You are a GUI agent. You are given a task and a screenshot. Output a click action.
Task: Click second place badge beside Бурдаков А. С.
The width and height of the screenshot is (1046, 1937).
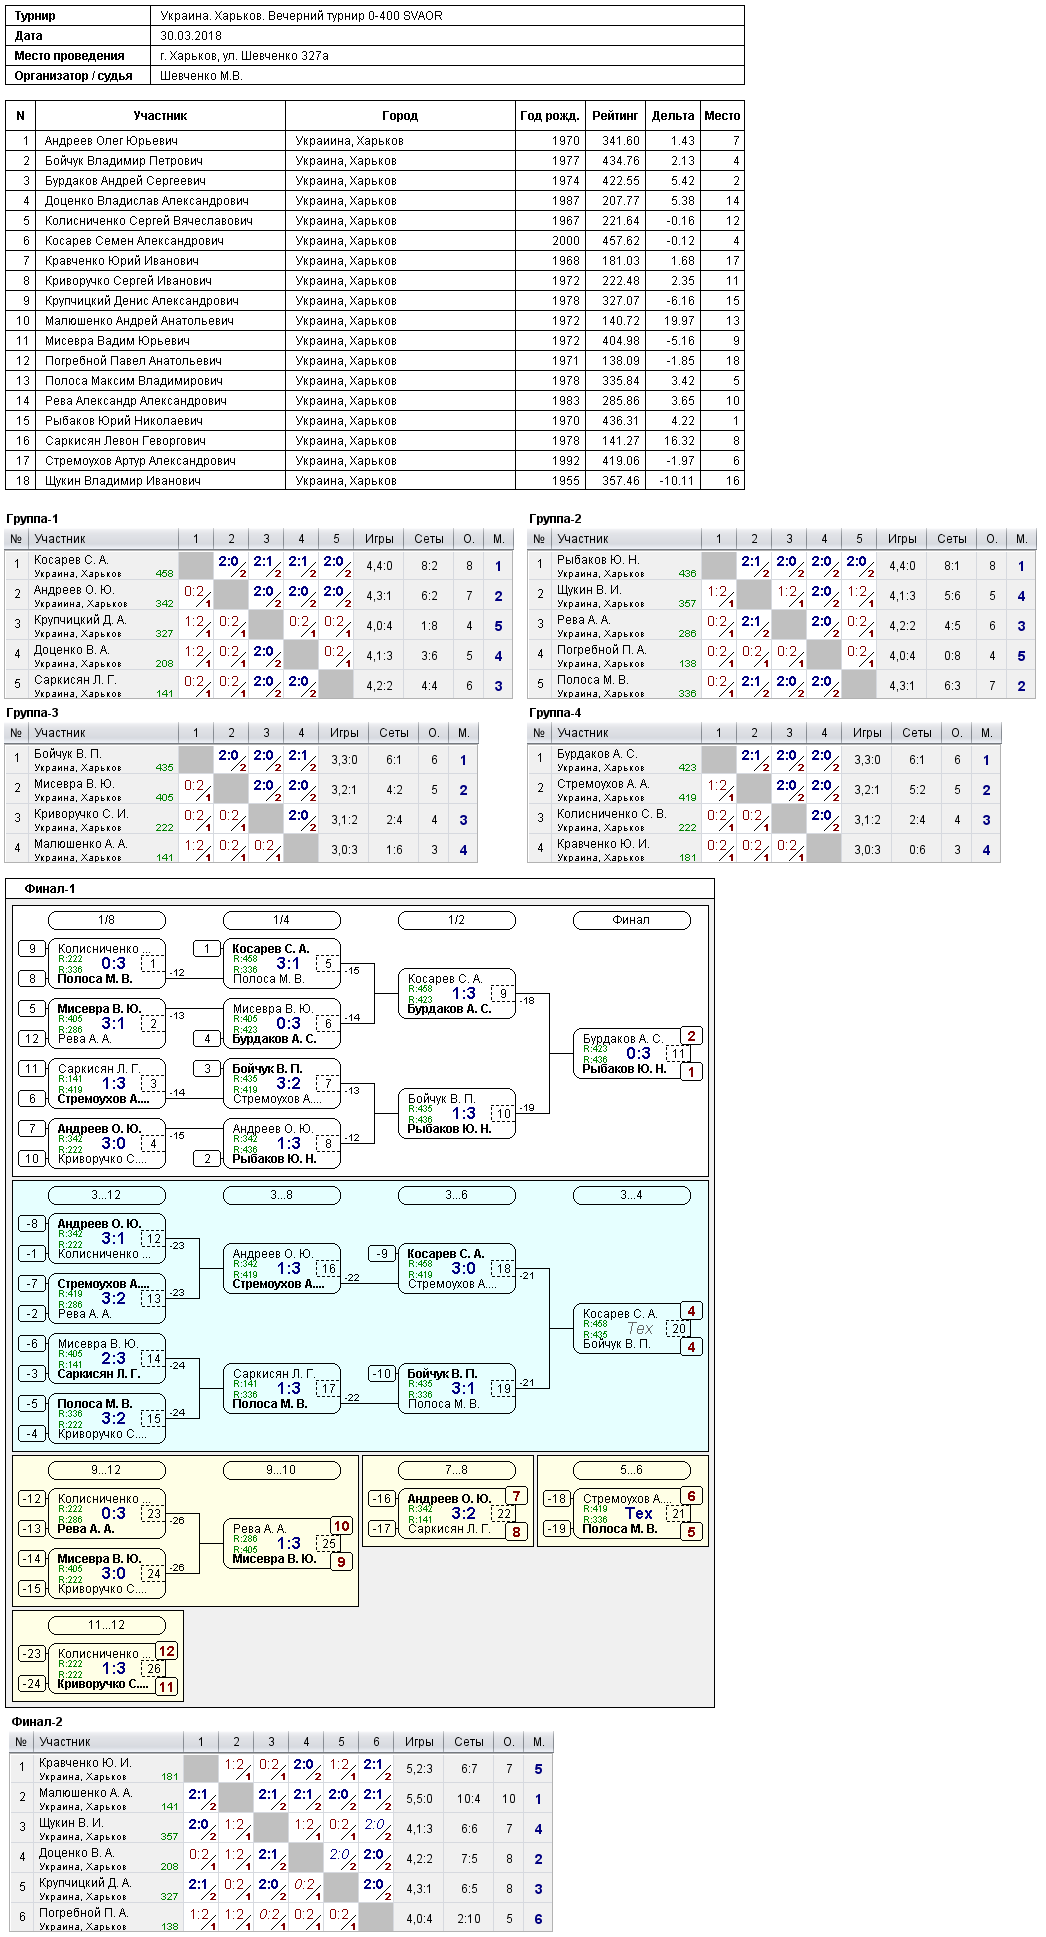click(691, 1036)
